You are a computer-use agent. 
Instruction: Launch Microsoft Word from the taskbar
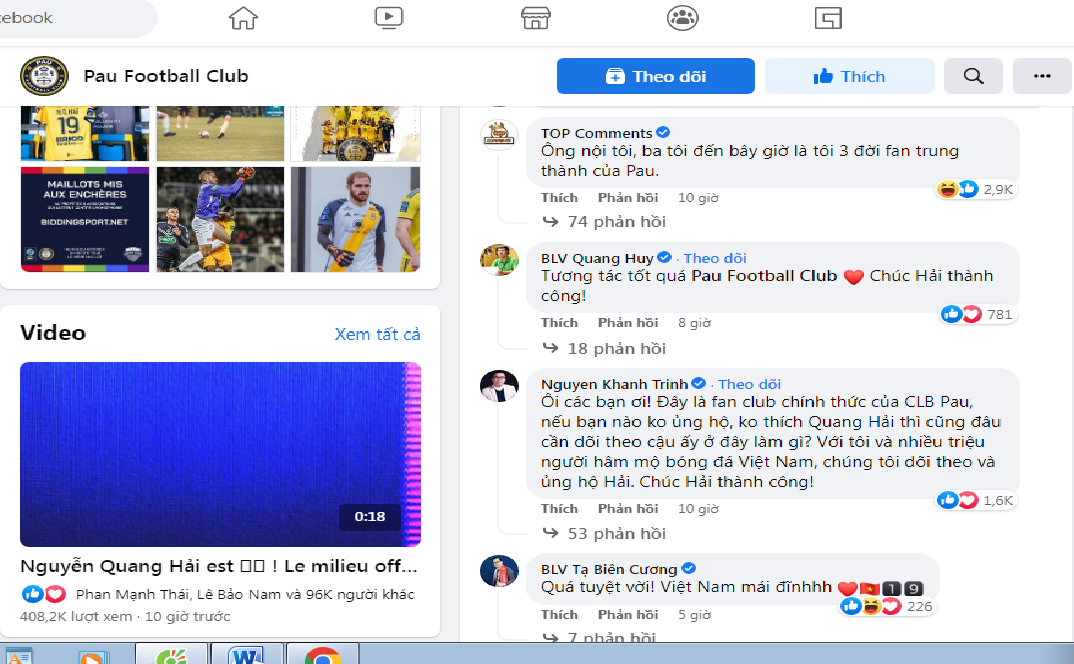tap(245, 657)
